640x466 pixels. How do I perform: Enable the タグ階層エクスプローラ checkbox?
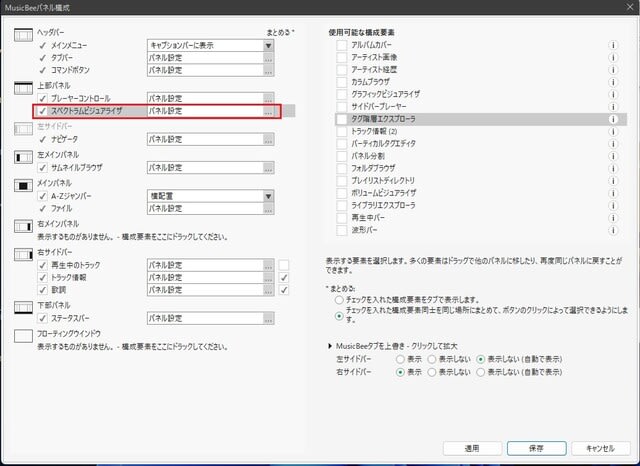point(342,119)
